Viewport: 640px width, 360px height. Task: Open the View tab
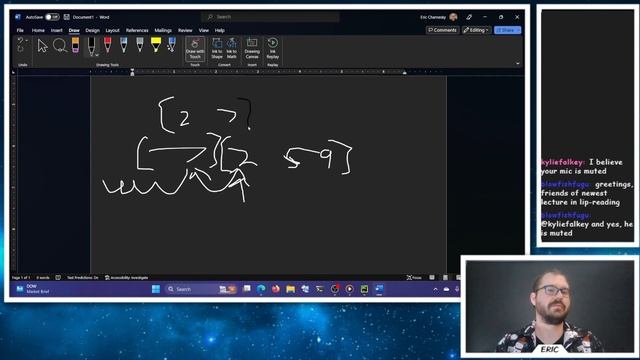(x=204, y=30)
